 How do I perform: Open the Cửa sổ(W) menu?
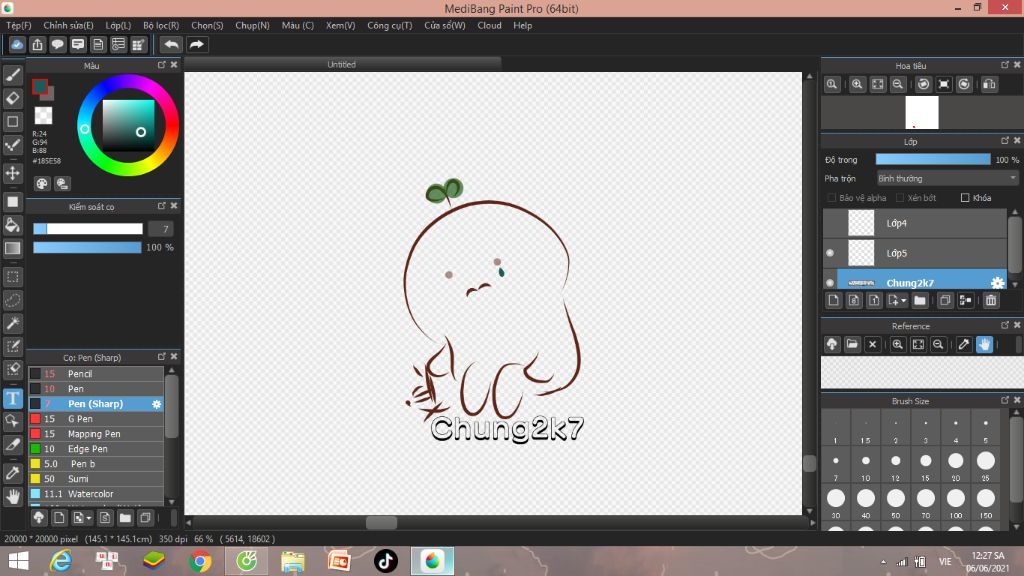445,25
